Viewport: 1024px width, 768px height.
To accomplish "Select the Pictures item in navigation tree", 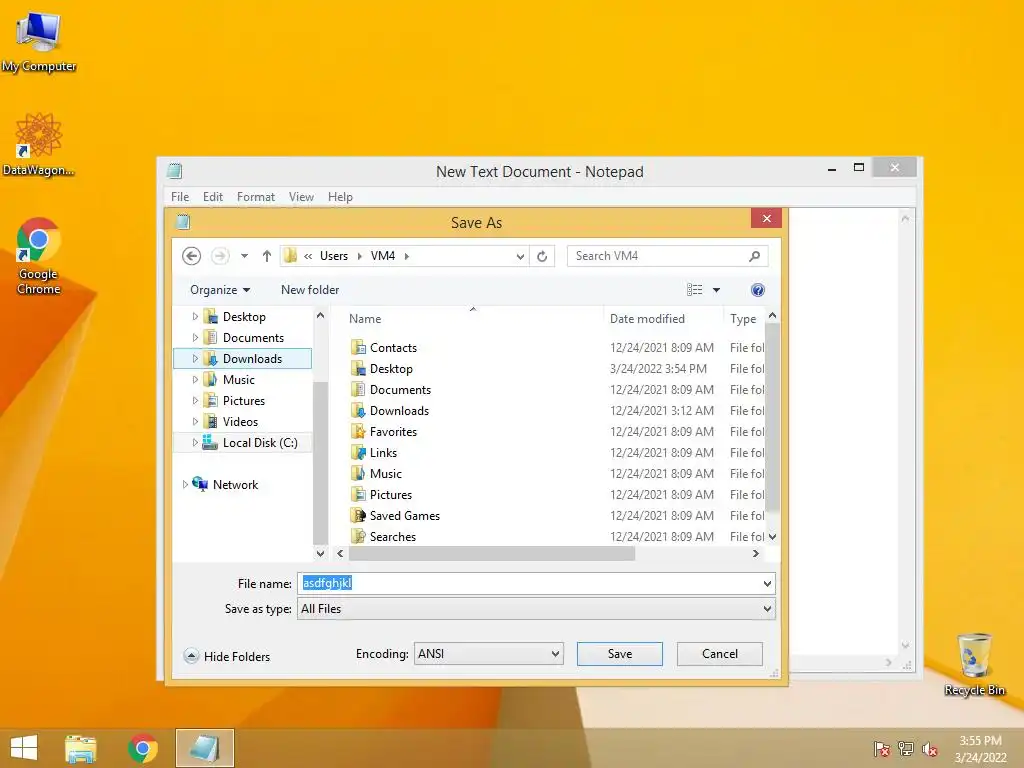I will coord(244,400).
